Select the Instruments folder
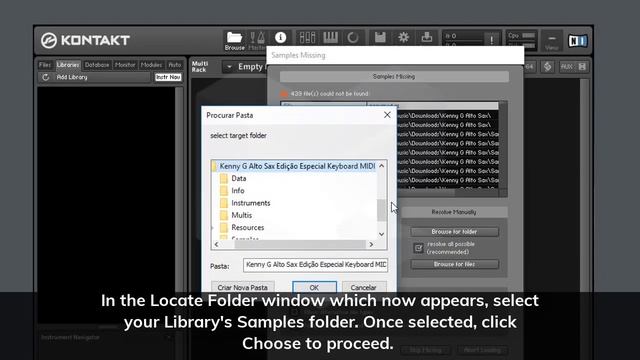The image size is (640, 360). coord(251,203)
